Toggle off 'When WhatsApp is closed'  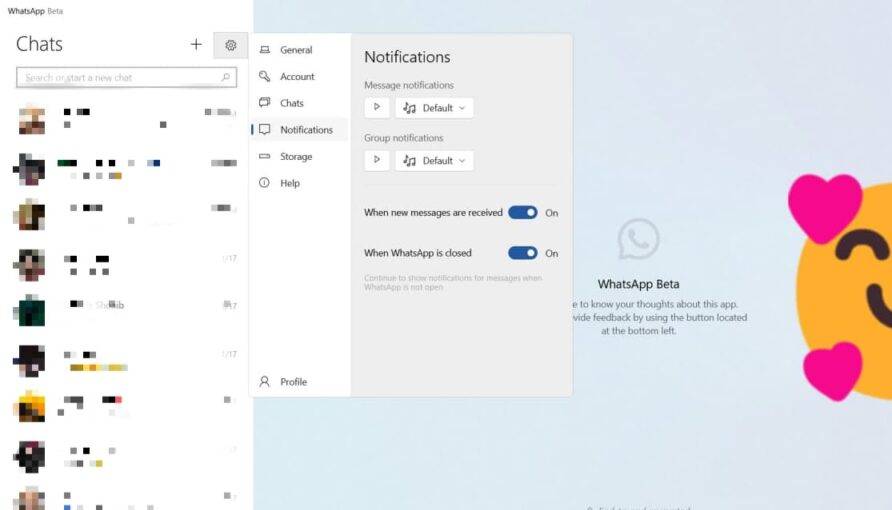tap(523, 253)
